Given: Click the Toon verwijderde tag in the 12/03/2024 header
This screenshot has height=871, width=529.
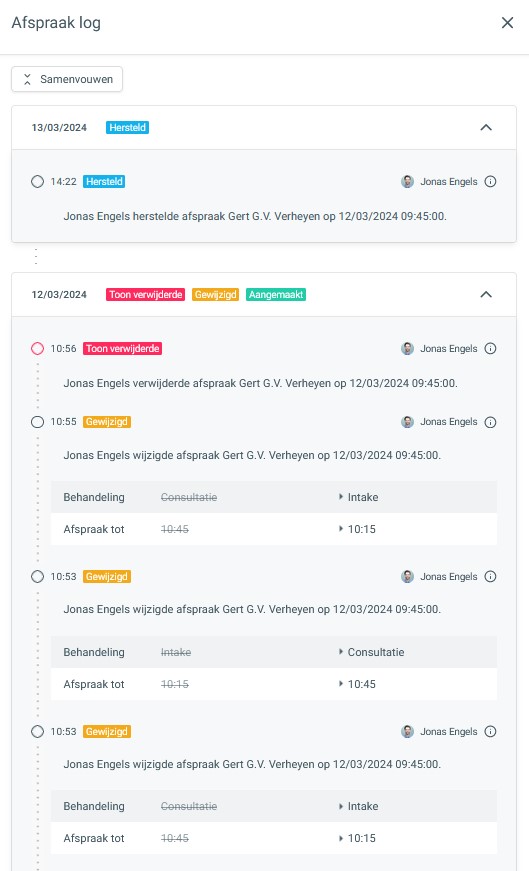Looking at the screenshot, I should (x=146, y=294).
